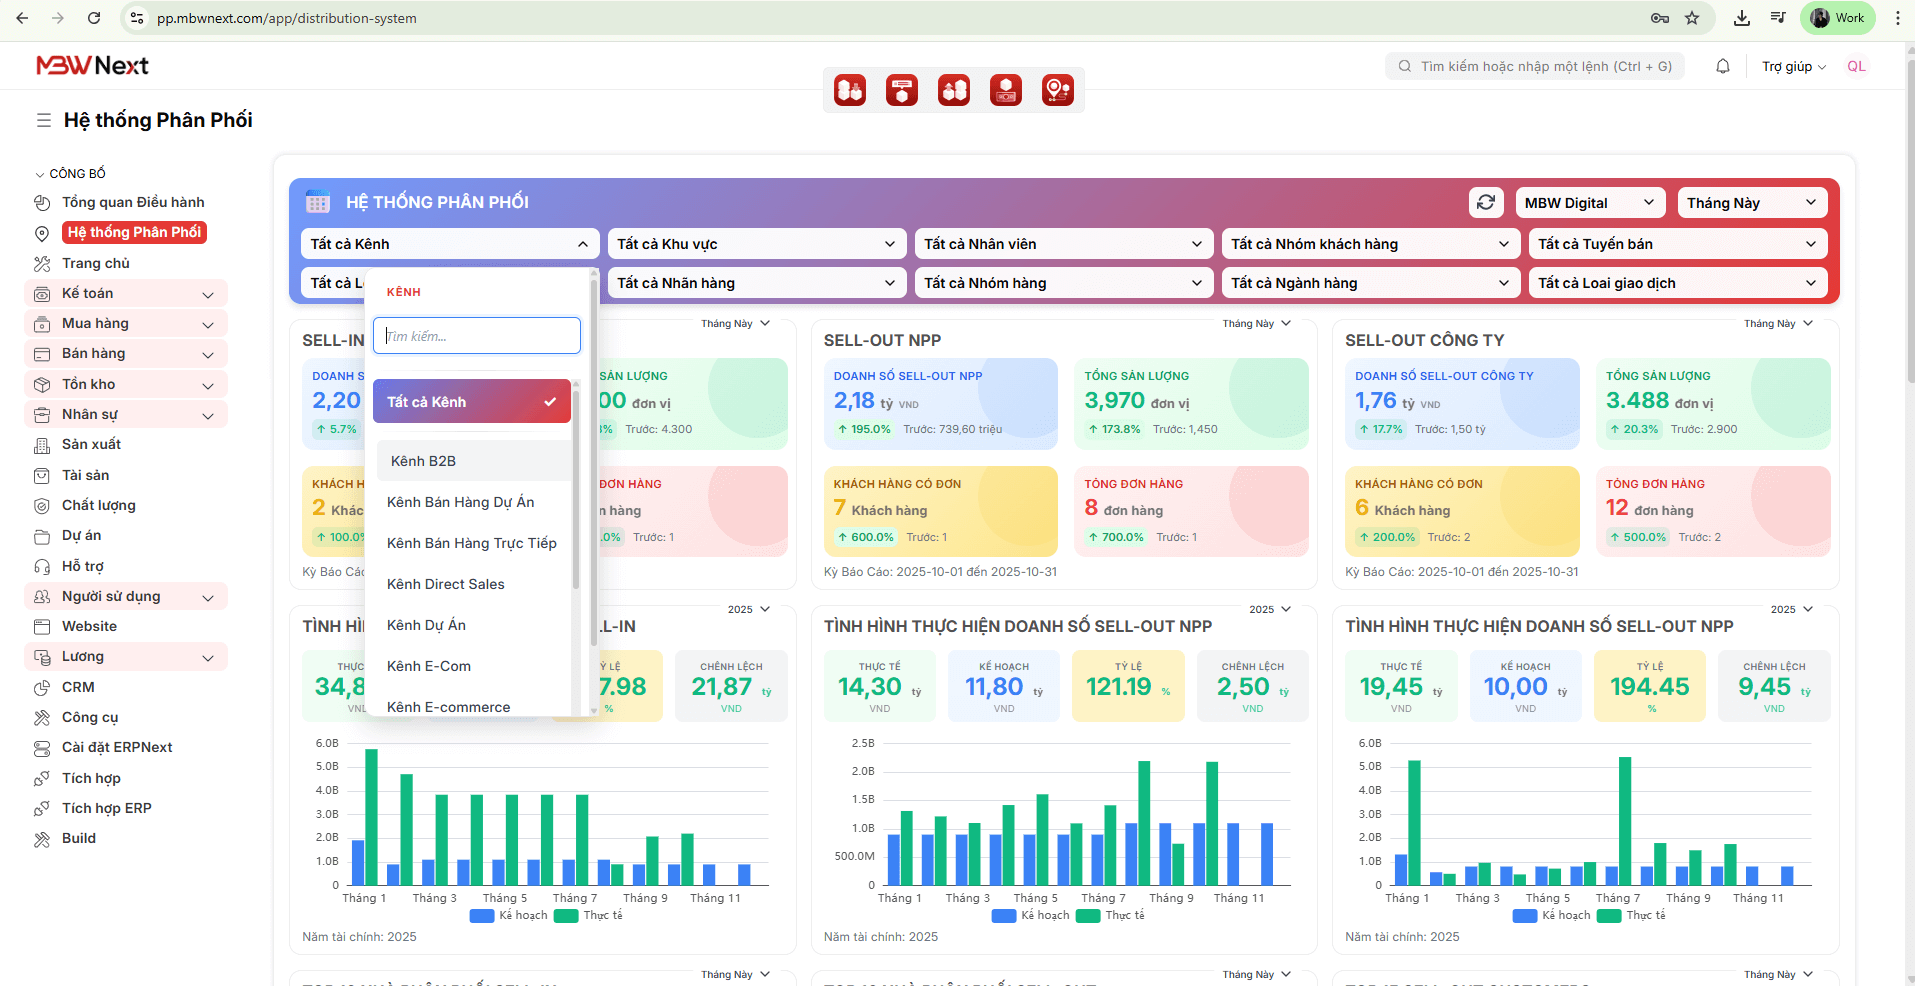Expand the 'Tháng Này' period dropdown in header
The height and width of the screenshot is (986, 1915).
pos(1751,203)
